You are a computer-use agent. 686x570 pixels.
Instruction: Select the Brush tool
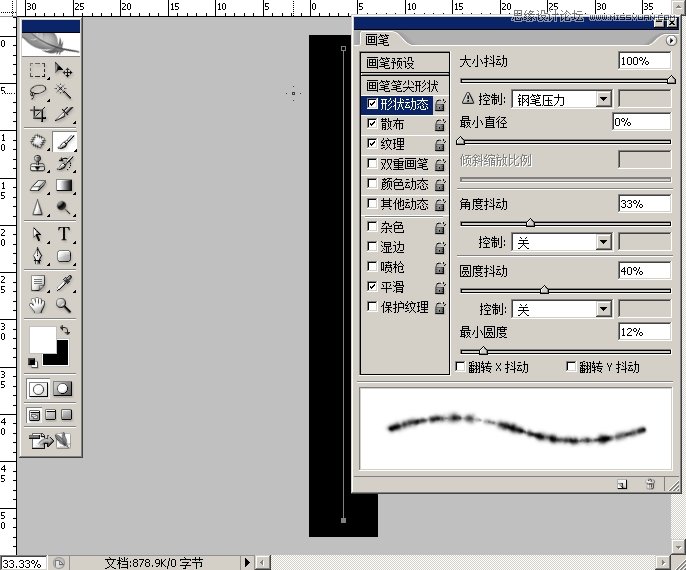65,142
